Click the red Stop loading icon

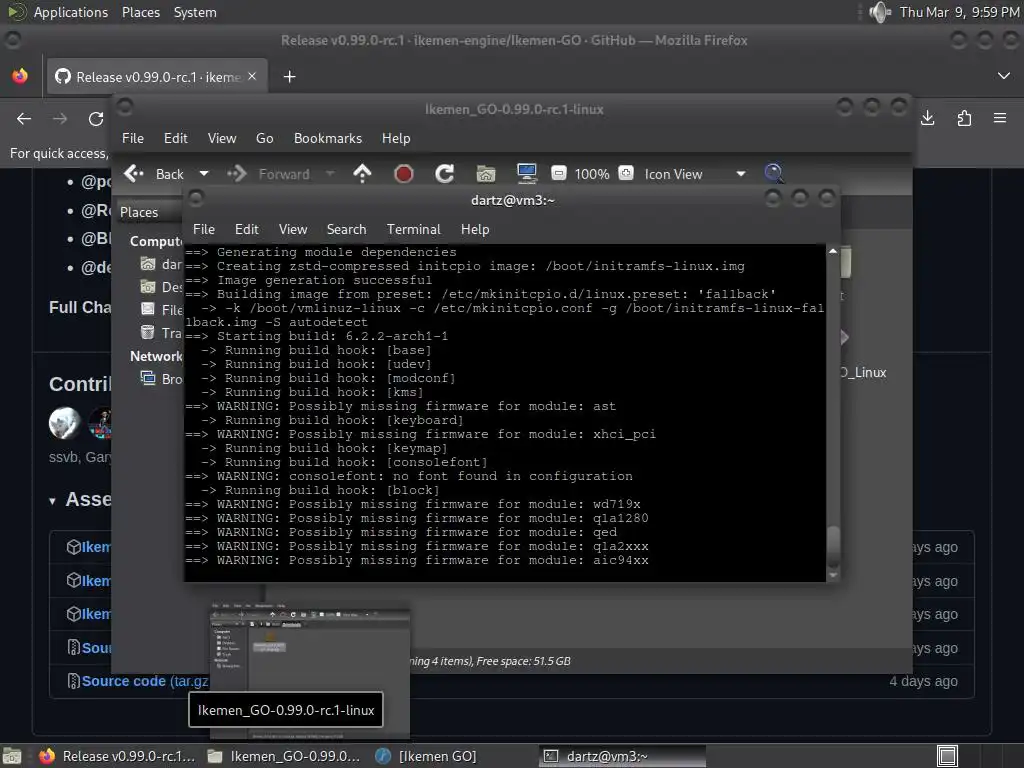click(404, 174)
